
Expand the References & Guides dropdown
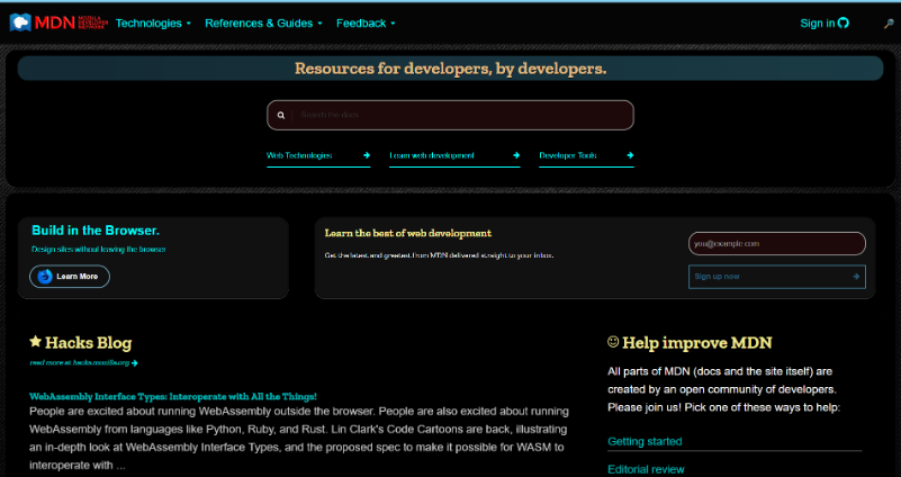click(264, 24)
